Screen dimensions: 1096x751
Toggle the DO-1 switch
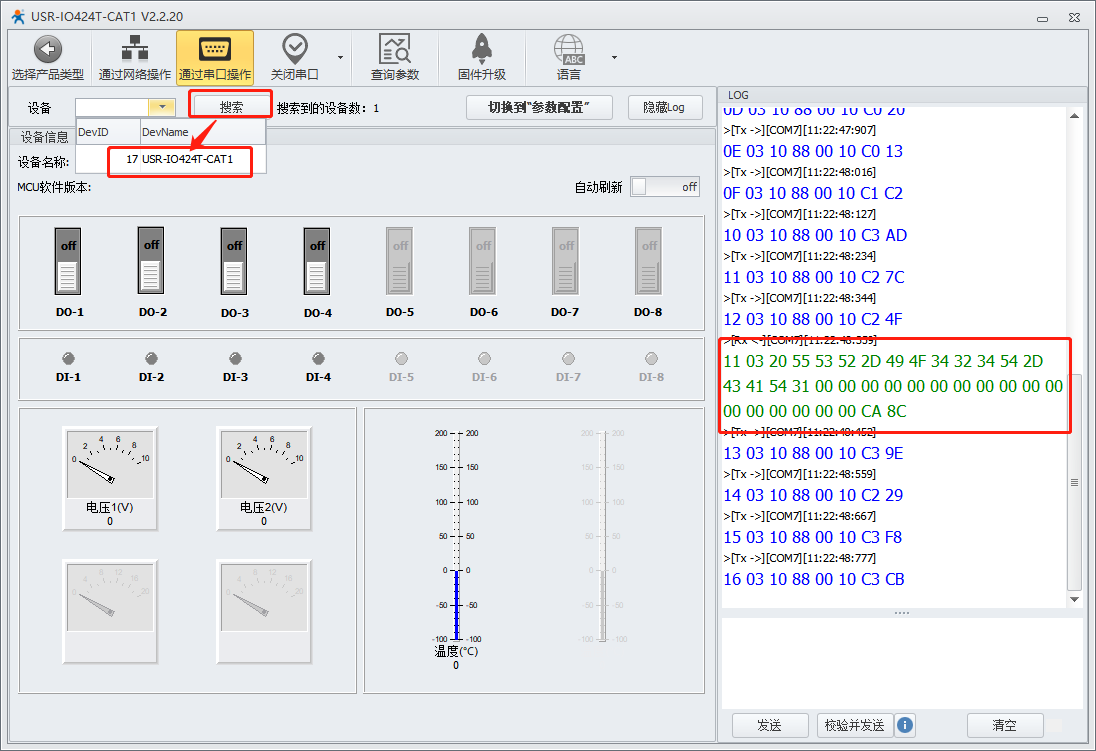68,262
